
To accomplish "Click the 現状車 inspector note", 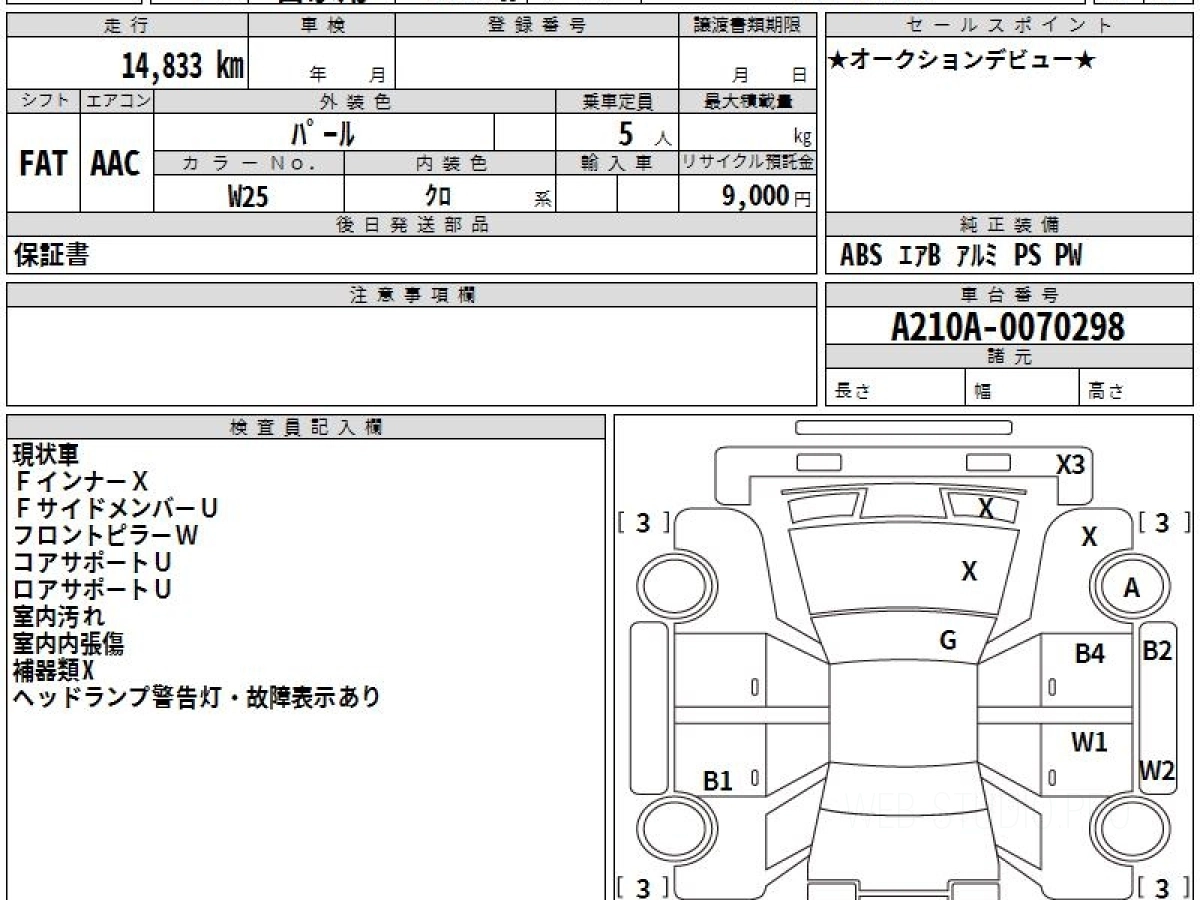I will coord(46,455).
